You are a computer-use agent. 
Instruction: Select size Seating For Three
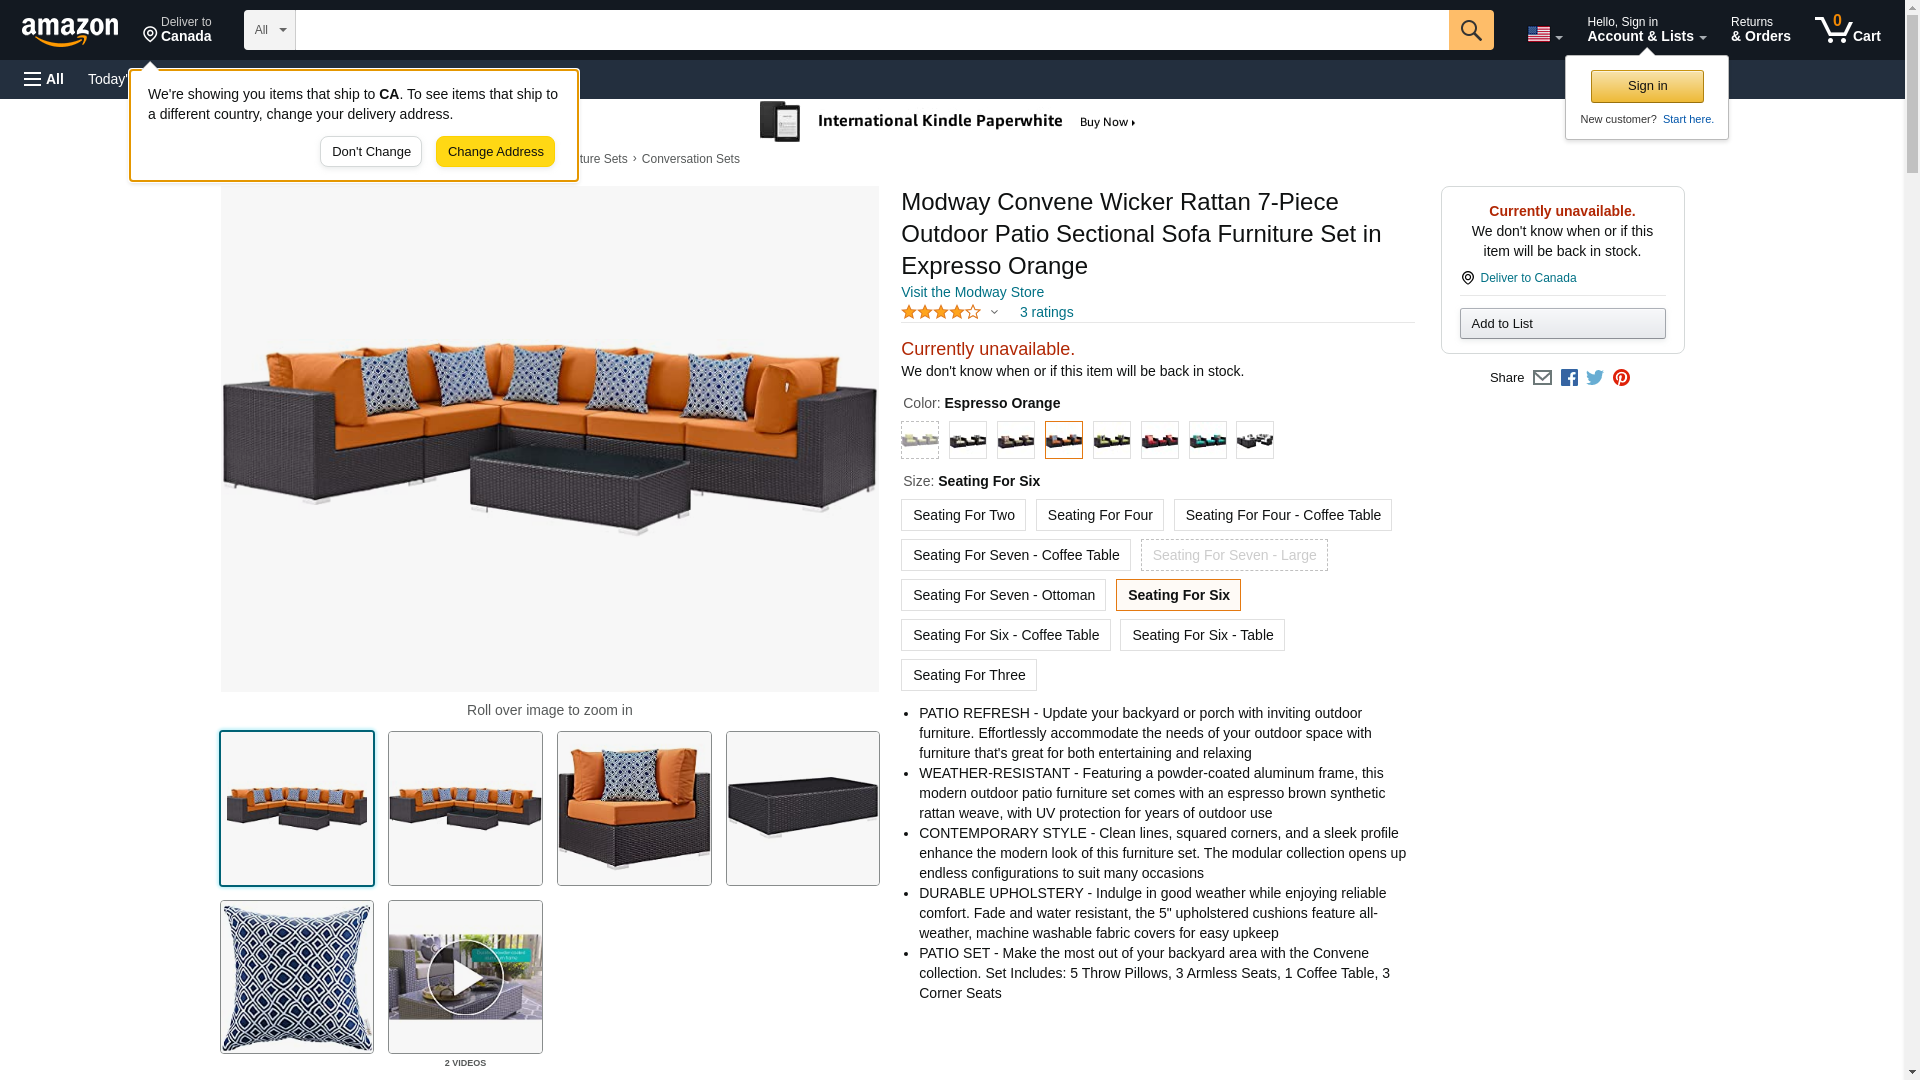pyautogui.click(x=968, y=675)
